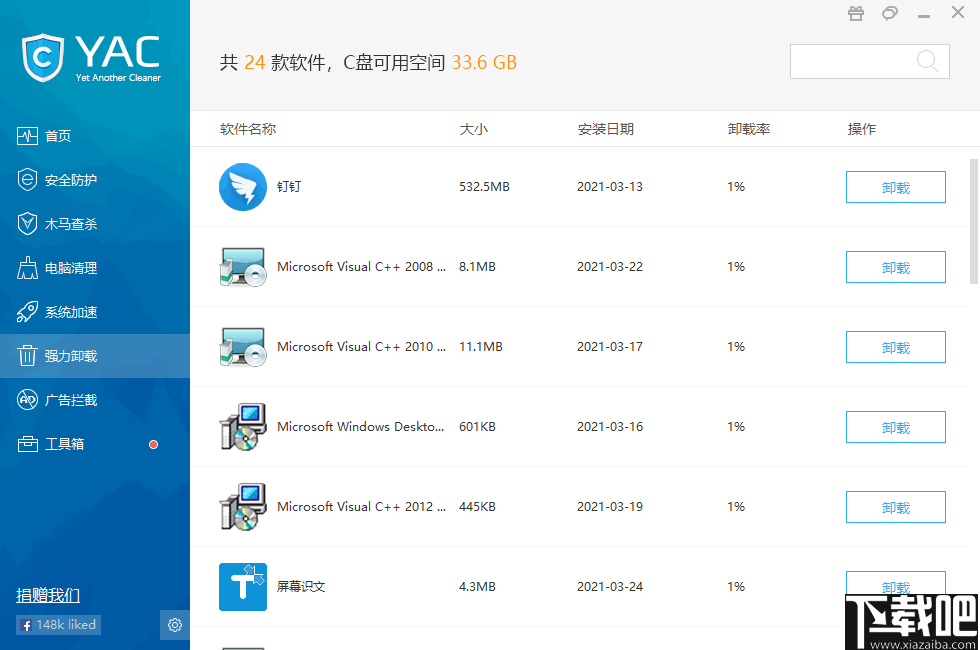Image resolution: width=980 pixels, height=650 pixels.
Task: Uninstall Microsoft Visual C++ 2010
Action: click(x=896, y=347)
